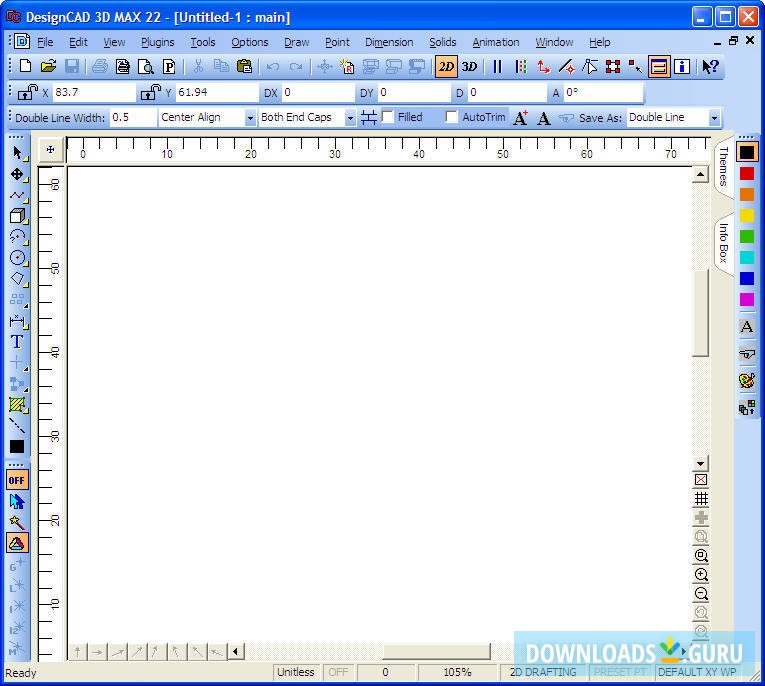This screenshot has width=765, height=686.
Task: Open the Dimension menu
Action: click(x=389, y=42)
